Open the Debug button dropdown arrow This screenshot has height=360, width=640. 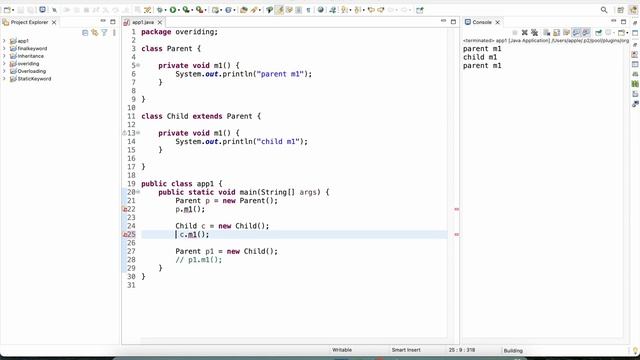166,10
